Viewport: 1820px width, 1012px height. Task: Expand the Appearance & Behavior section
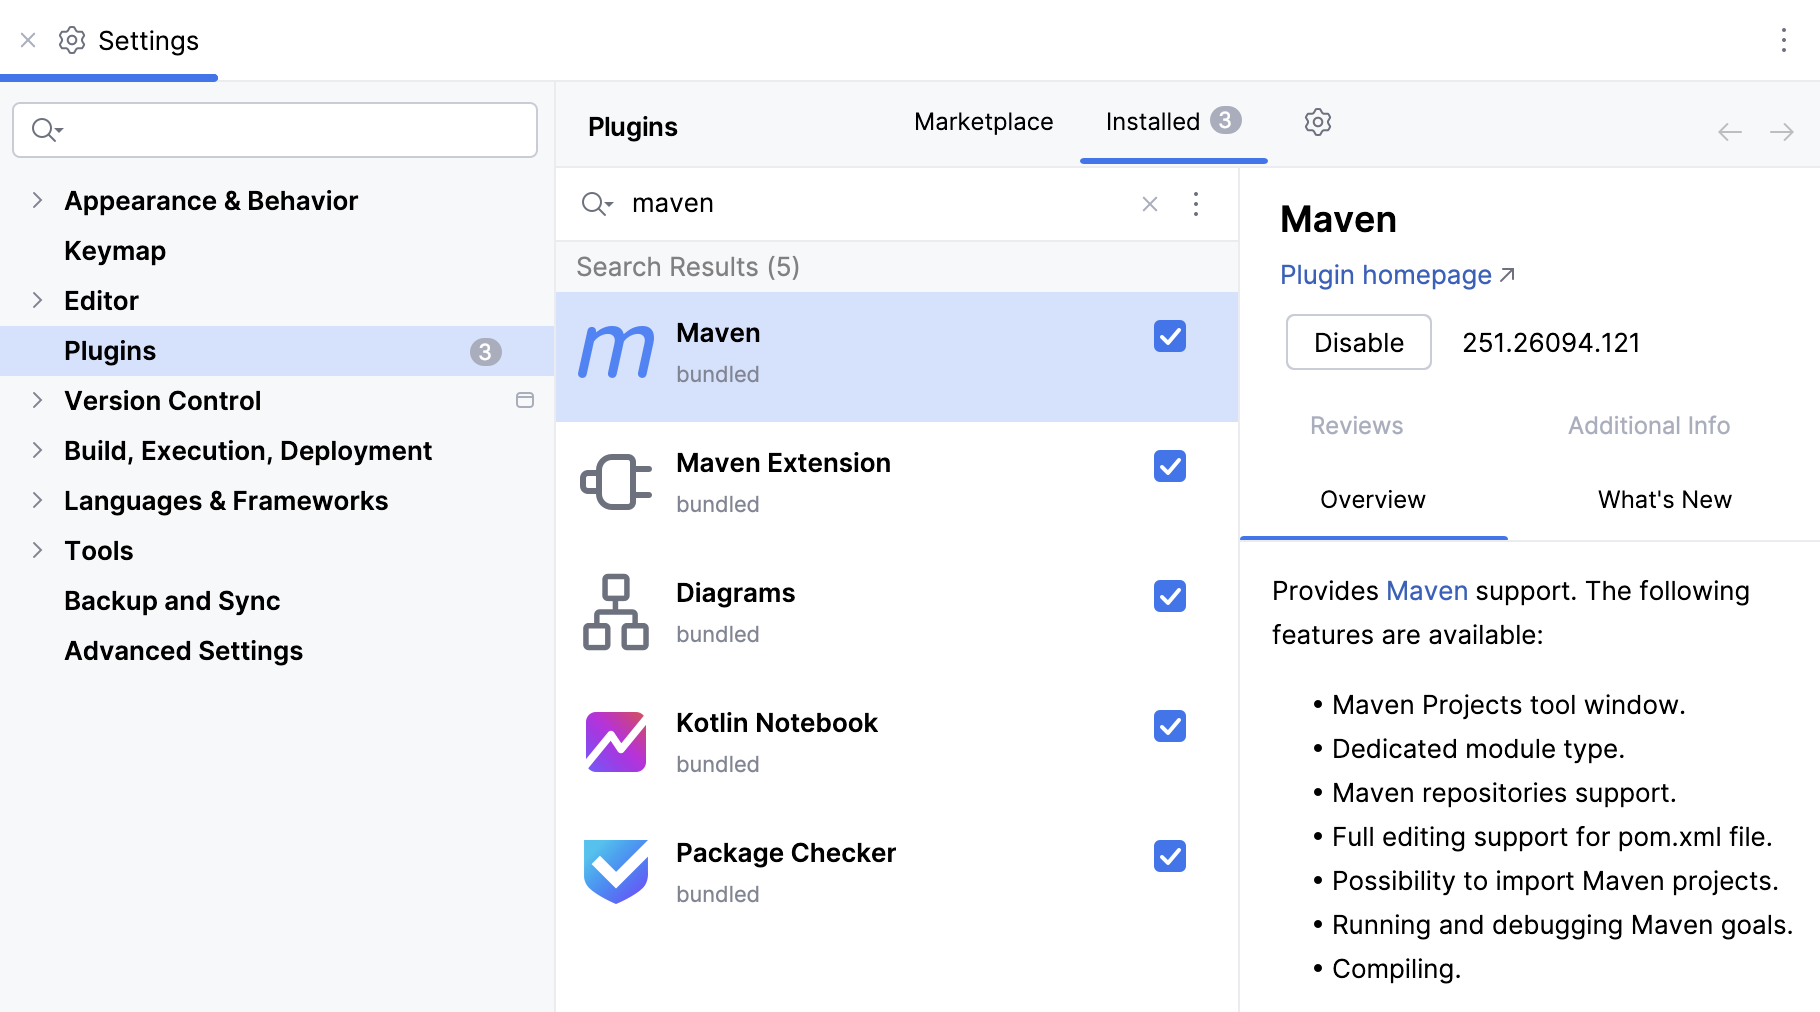[37, 200]
